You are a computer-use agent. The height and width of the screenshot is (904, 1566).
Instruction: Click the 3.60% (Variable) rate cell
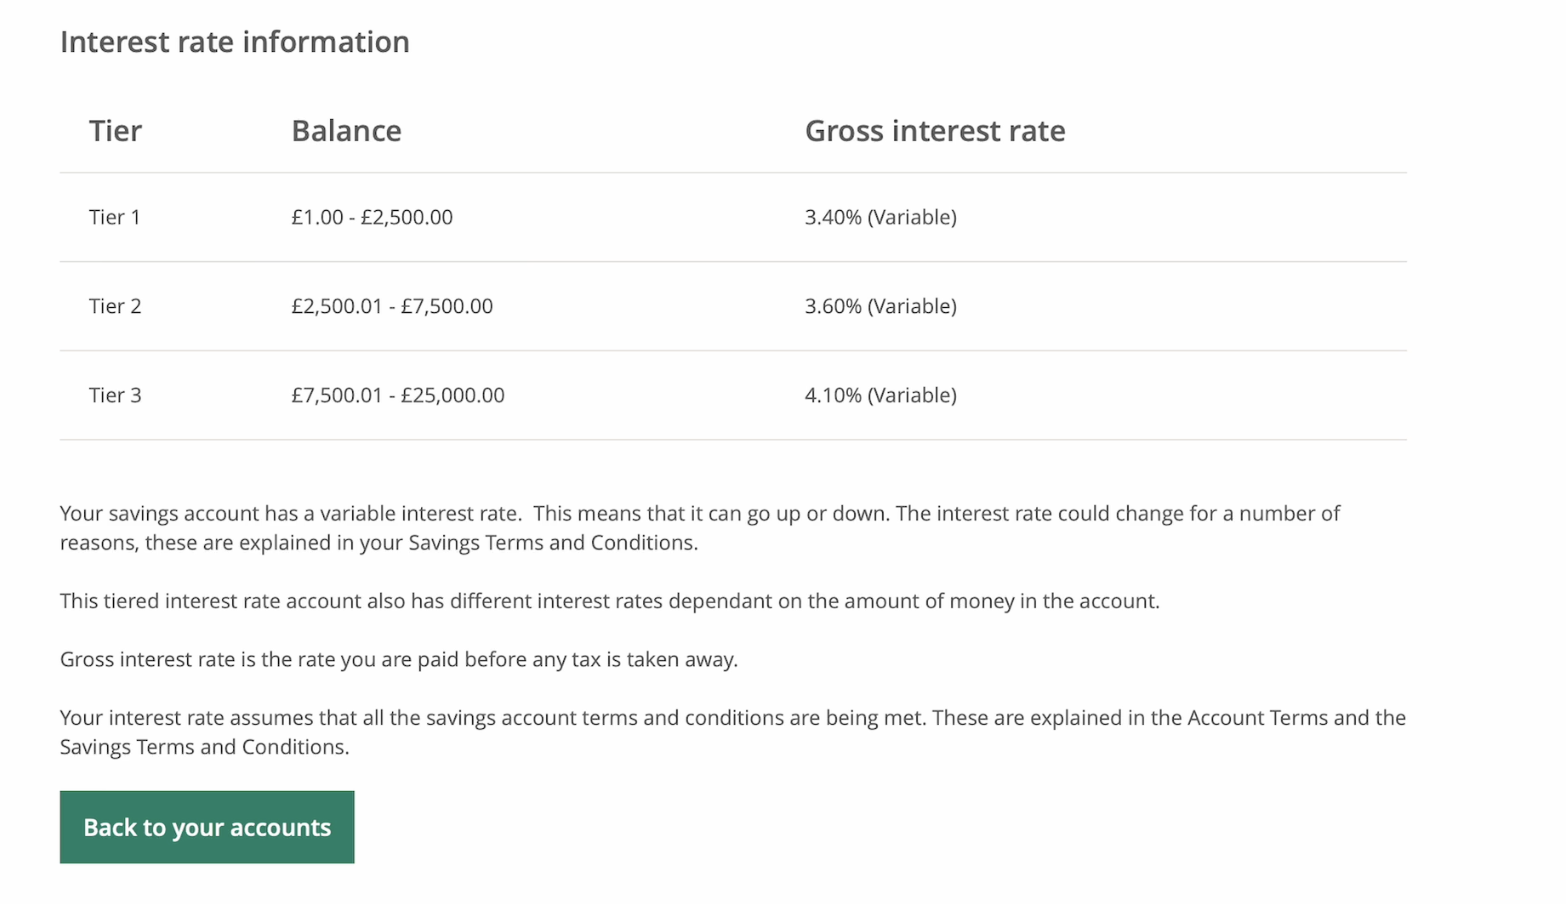click(x=881, y=306)
